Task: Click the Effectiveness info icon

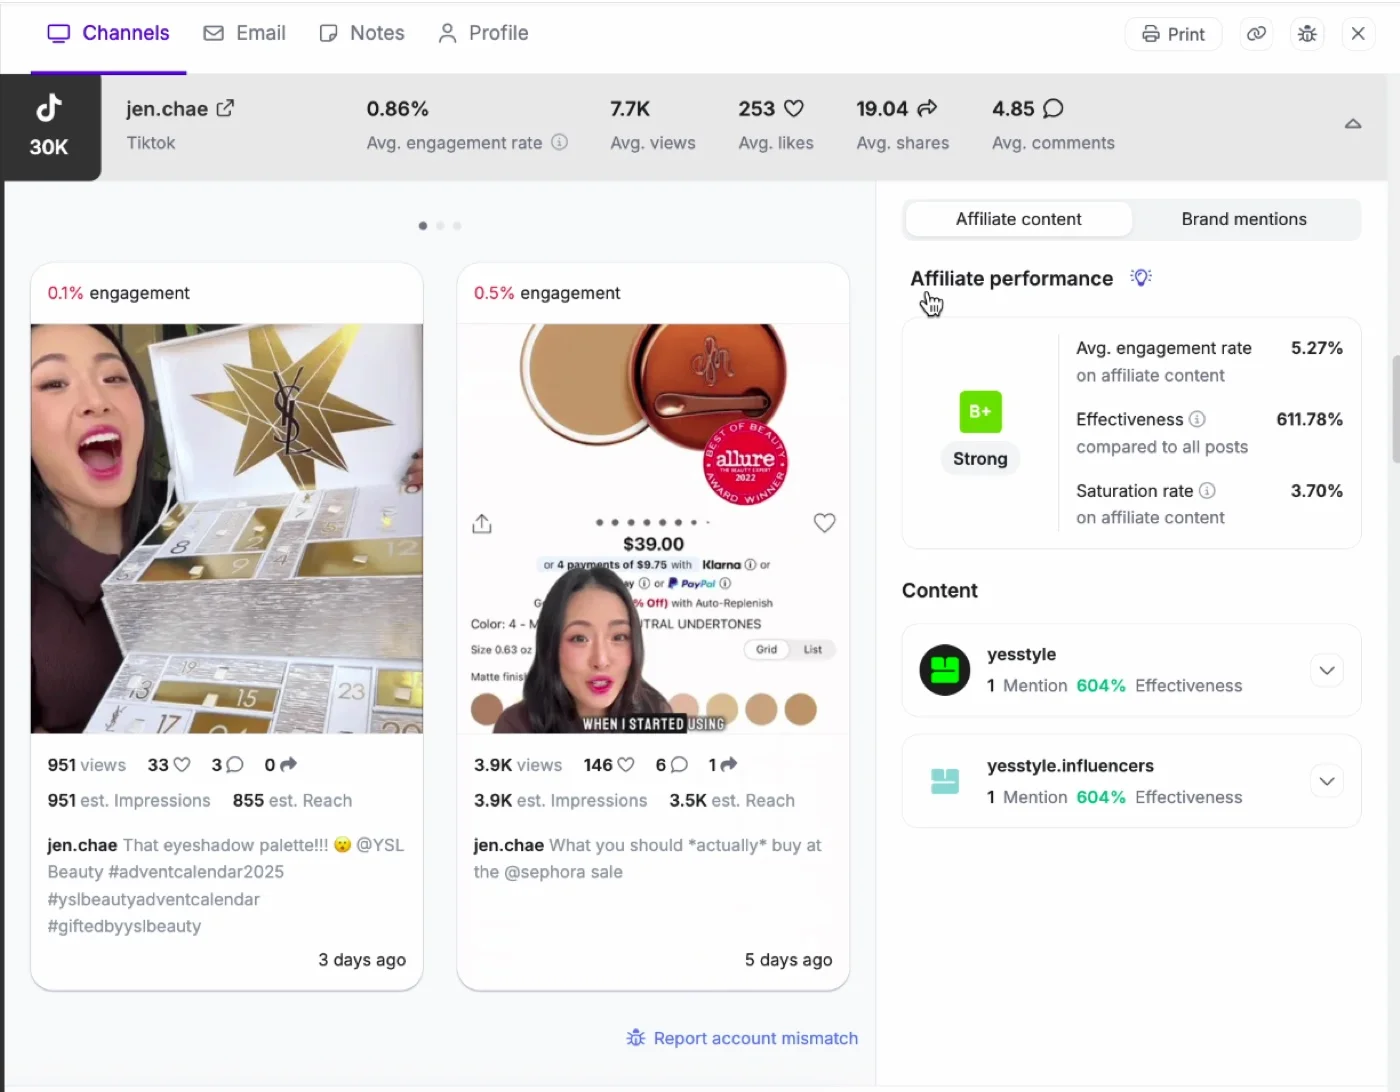Action: click(x=1197, y=419)
